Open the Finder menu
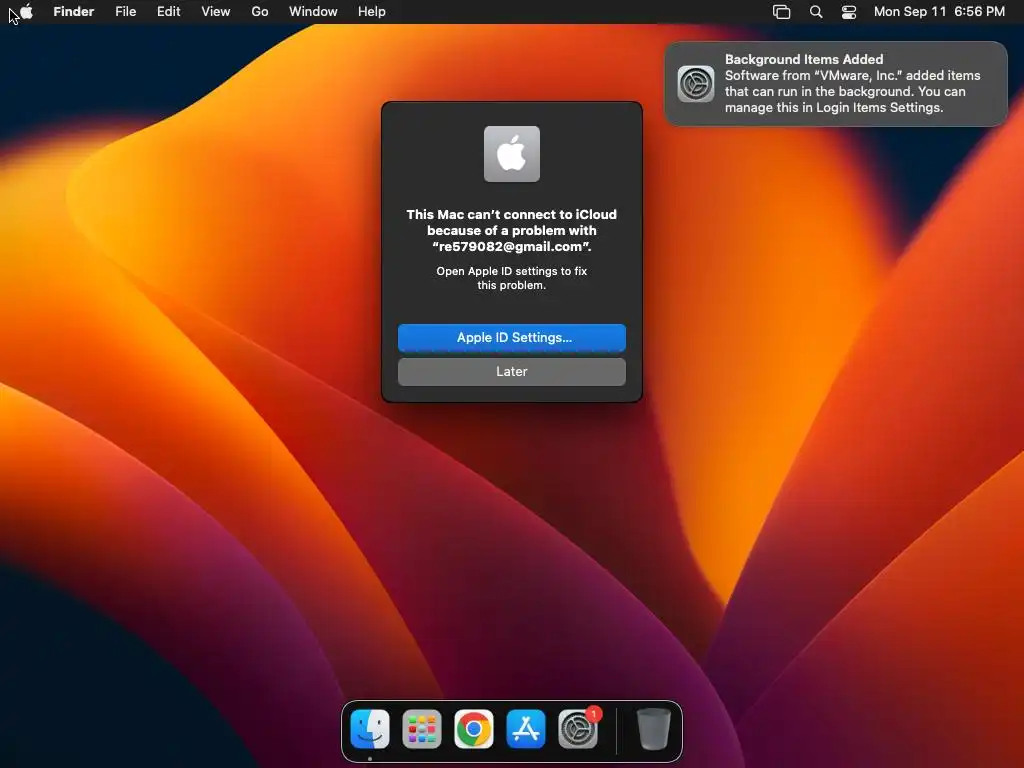Viewport: 1024px width, 768px height. pos(74,12)
